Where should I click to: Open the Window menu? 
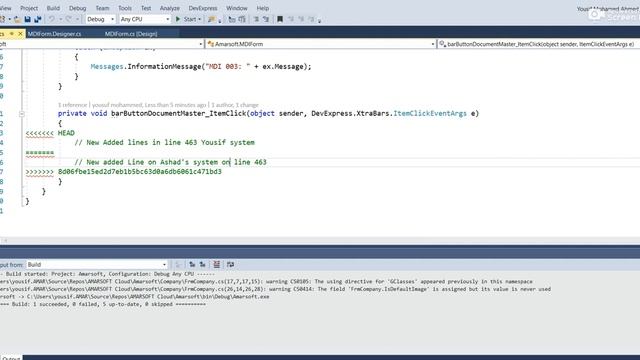(x=237, y=8)
